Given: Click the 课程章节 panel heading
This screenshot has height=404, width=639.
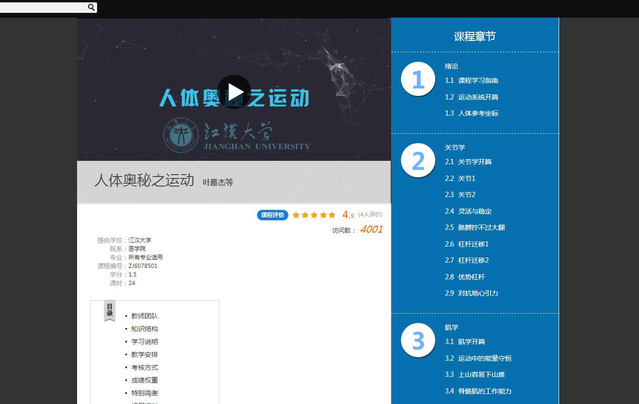Looking at the screenshot, I should (x=475, y=36).
